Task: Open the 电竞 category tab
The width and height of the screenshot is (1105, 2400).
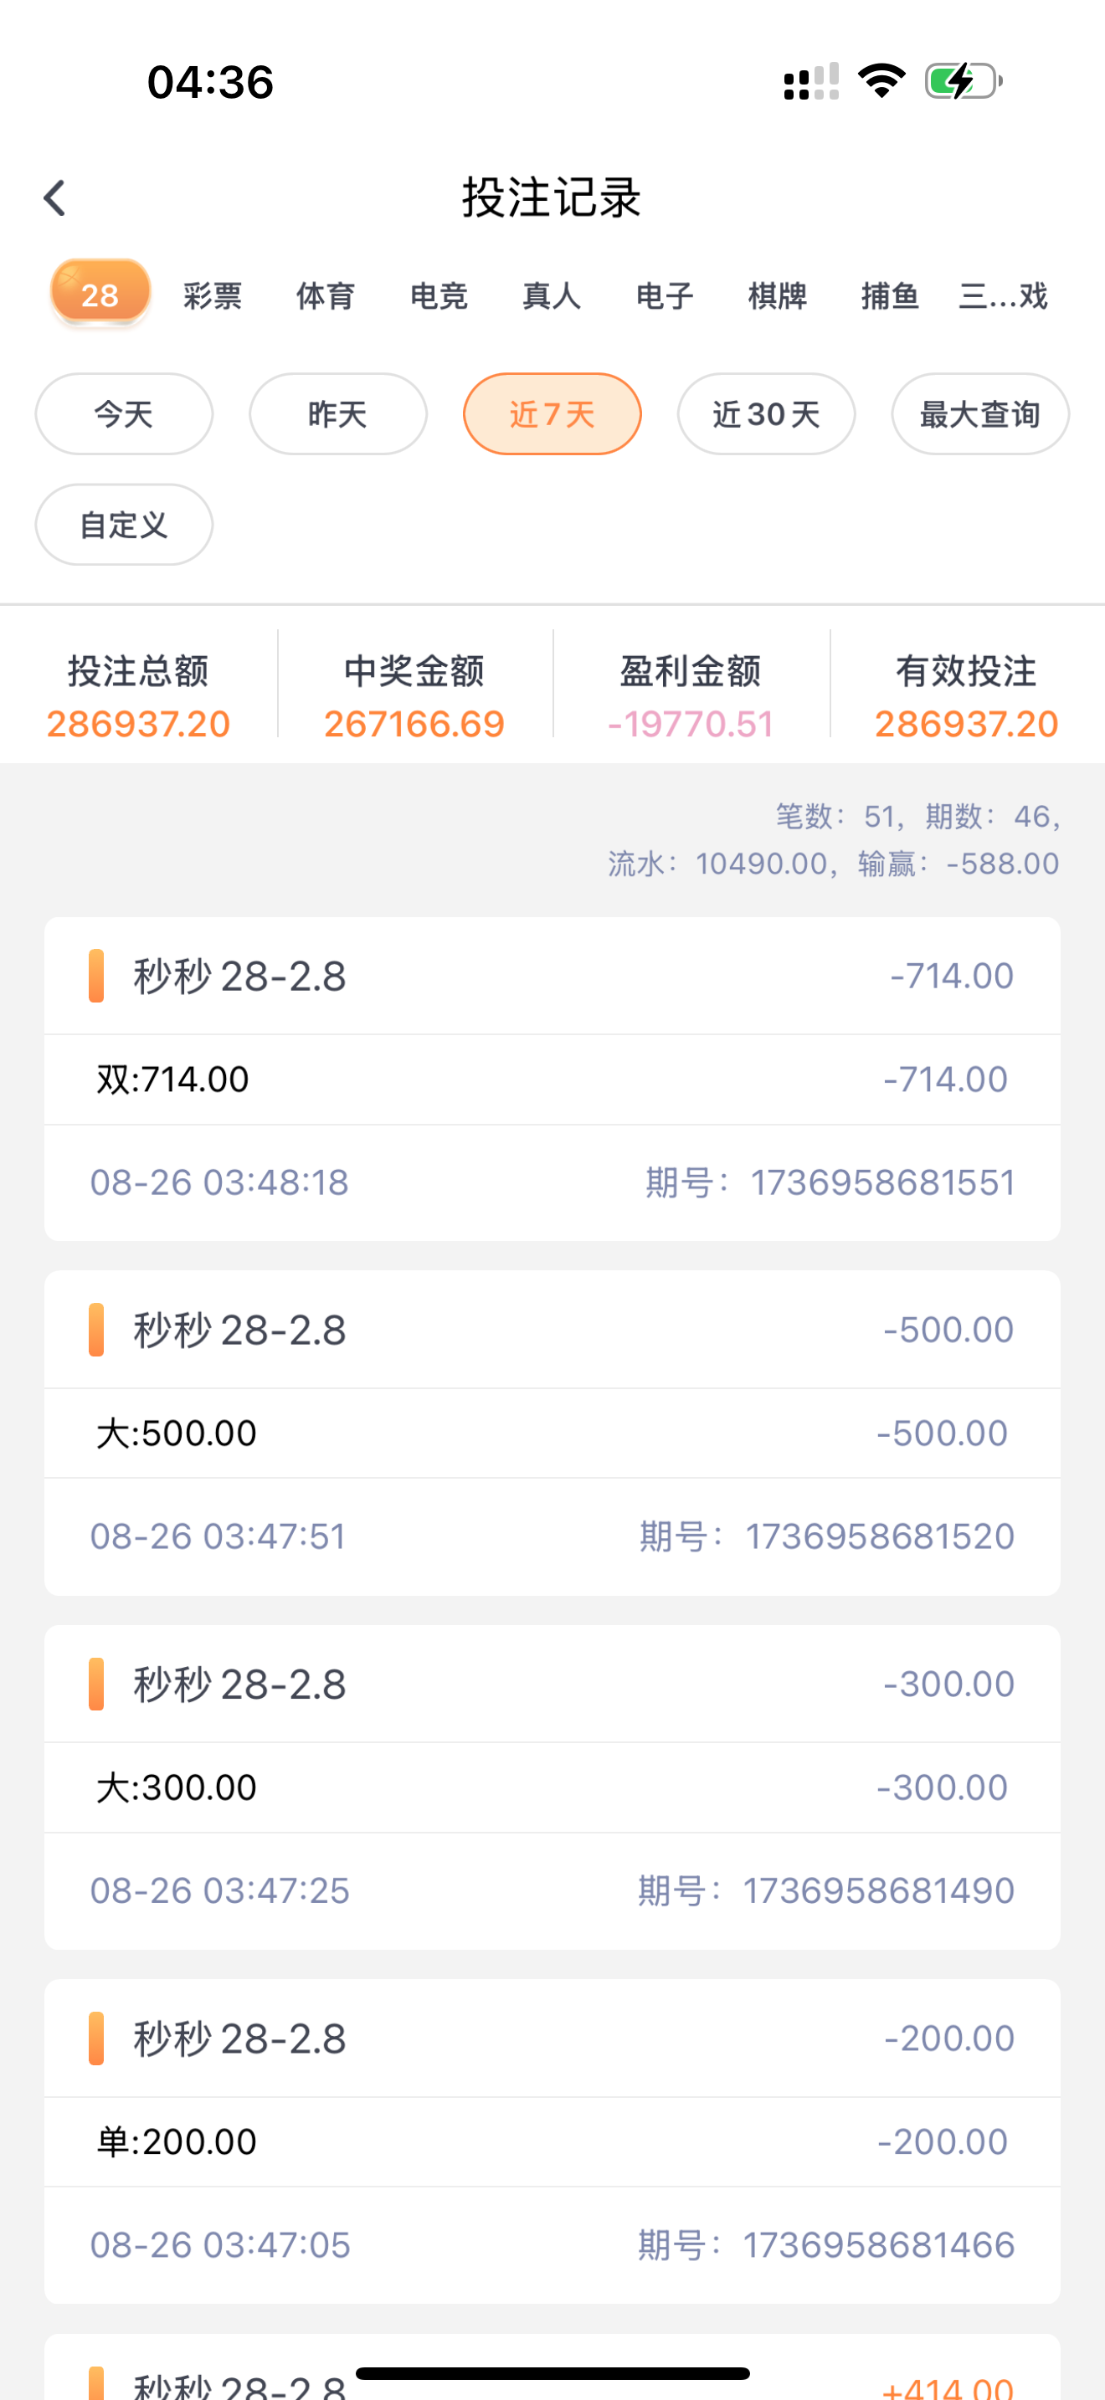Action: coord(439,296)
